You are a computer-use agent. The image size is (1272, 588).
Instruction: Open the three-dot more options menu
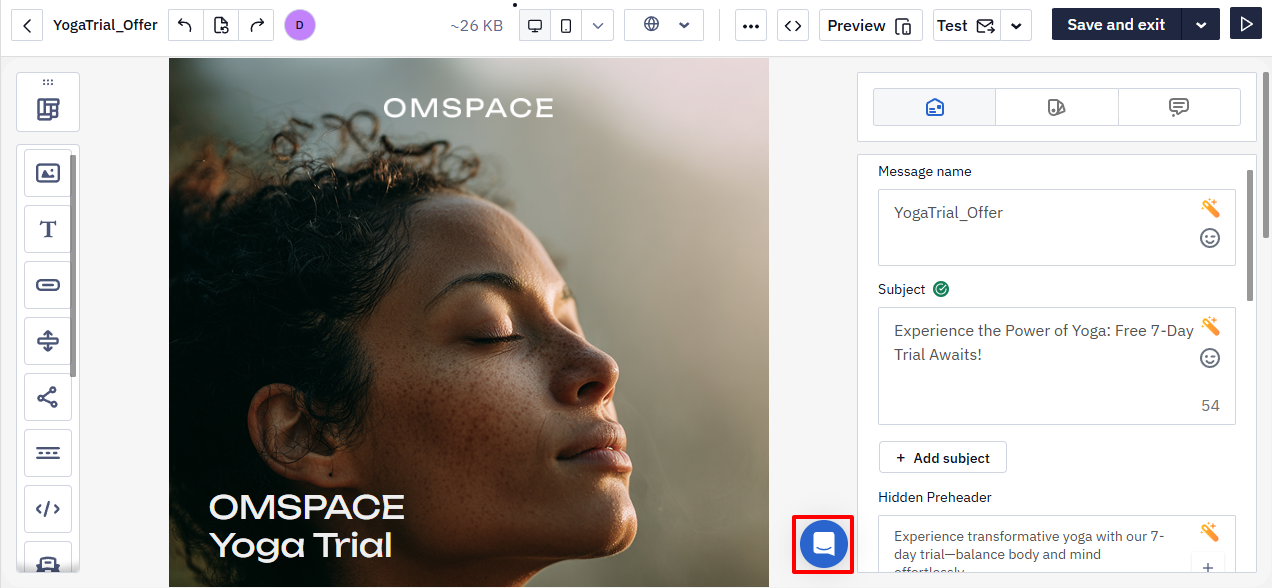click(751, 25)
